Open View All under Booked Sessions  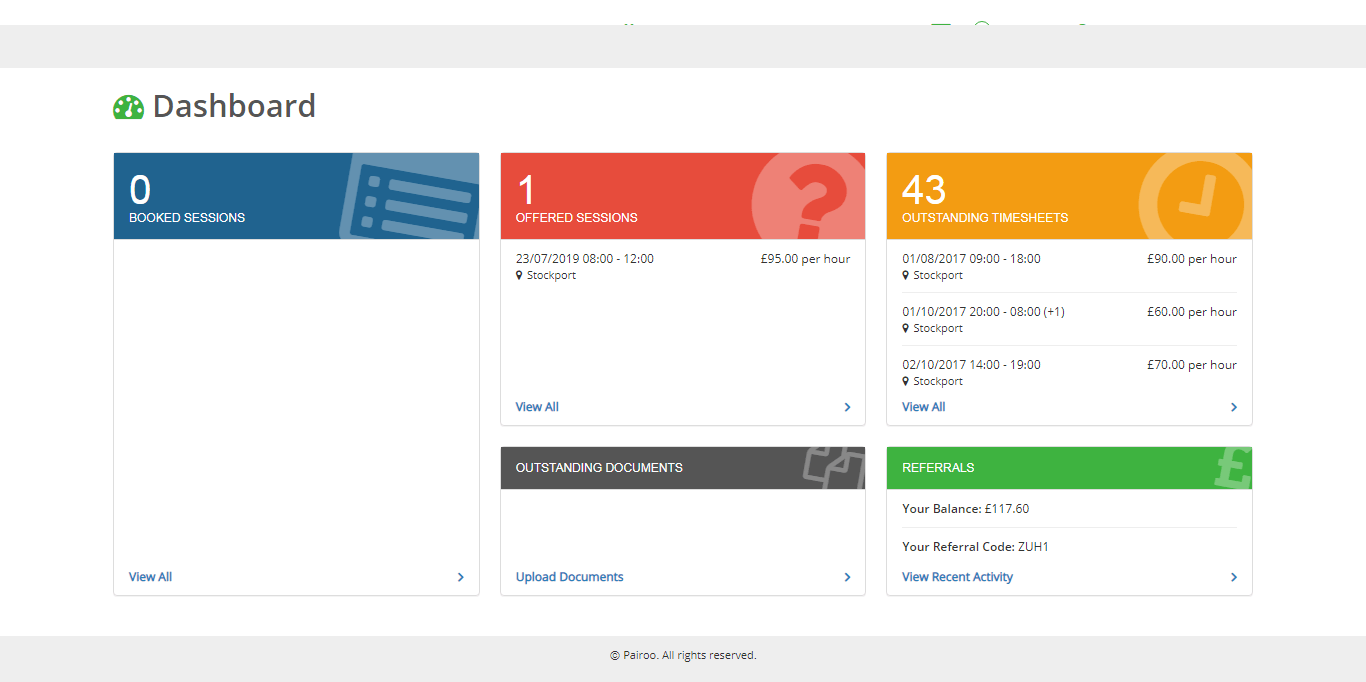click(x=150, y=577)
